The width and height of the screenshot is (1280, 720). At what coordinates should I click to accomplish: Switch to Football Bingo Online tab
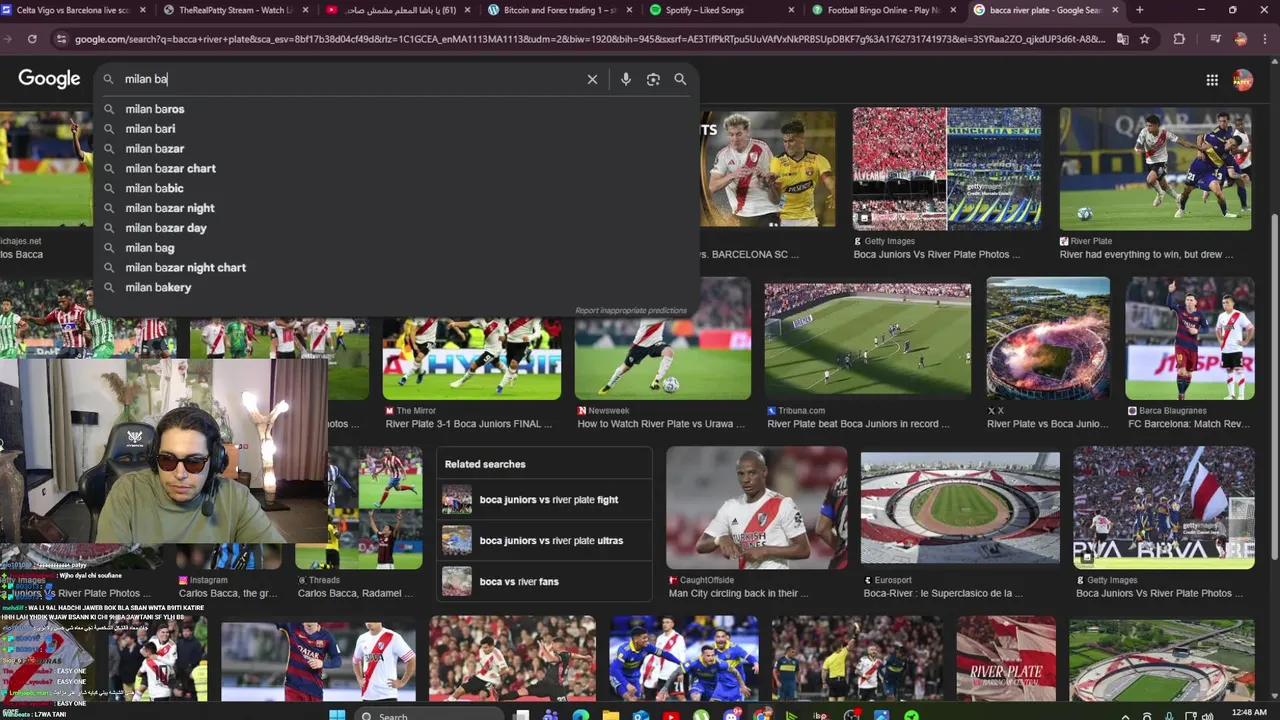[x=882, y=10]
